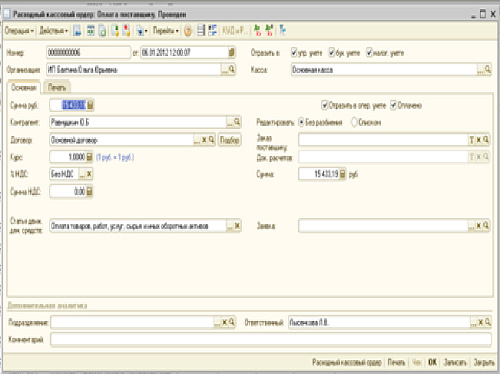Open magnifier icon in Контрагент field
Viewport: 500px width, 377px height.
point(237,122)
